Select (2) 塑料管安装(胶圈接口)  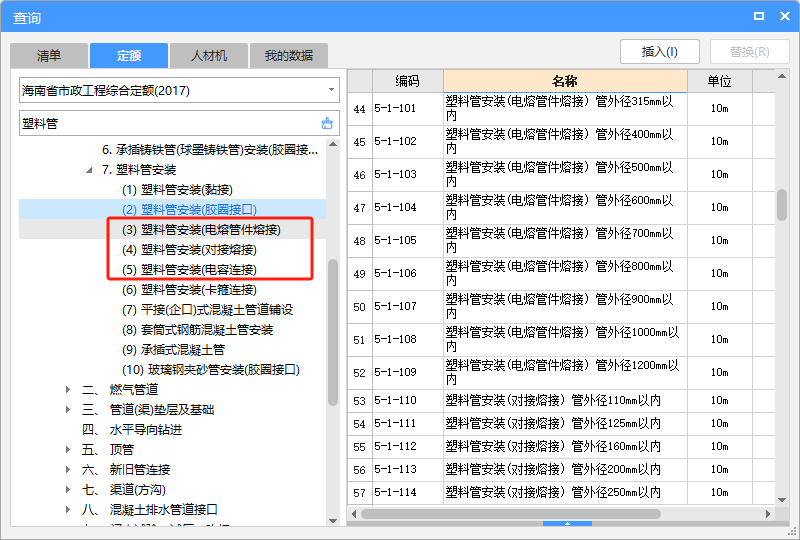click(189, 210)
